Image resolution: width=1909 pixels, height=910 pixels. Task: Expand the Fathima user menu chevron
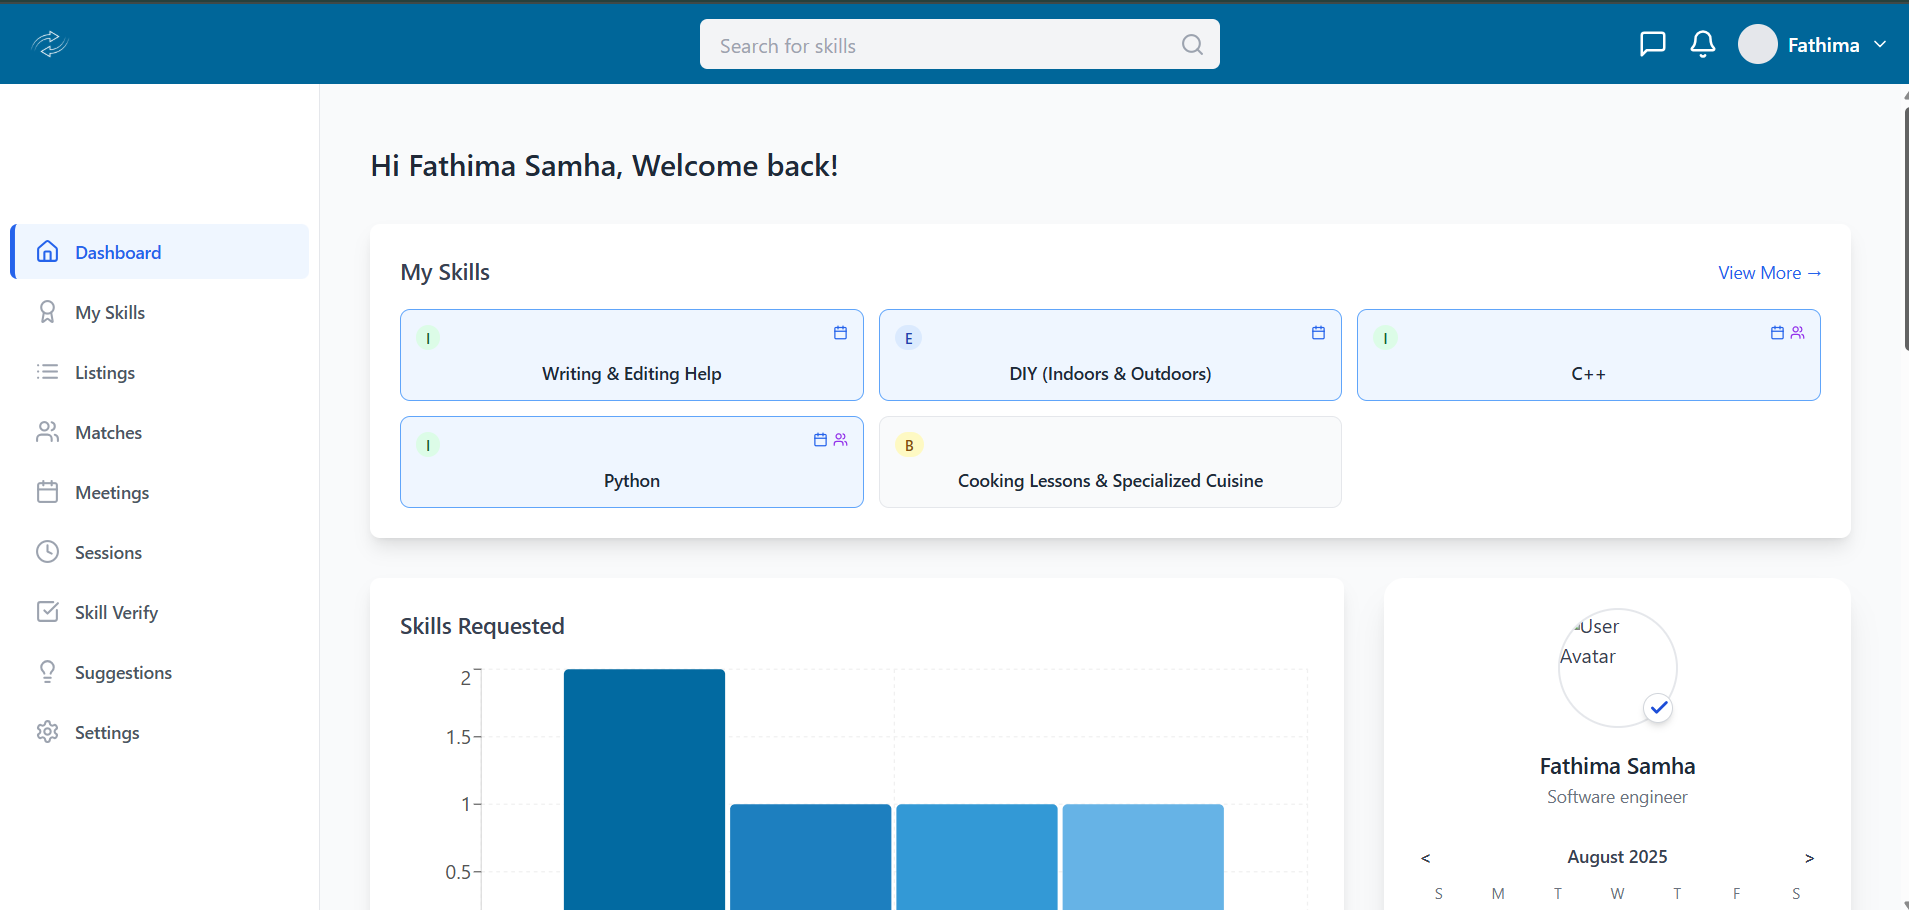pyautogui.click(x=1880, y=44)
